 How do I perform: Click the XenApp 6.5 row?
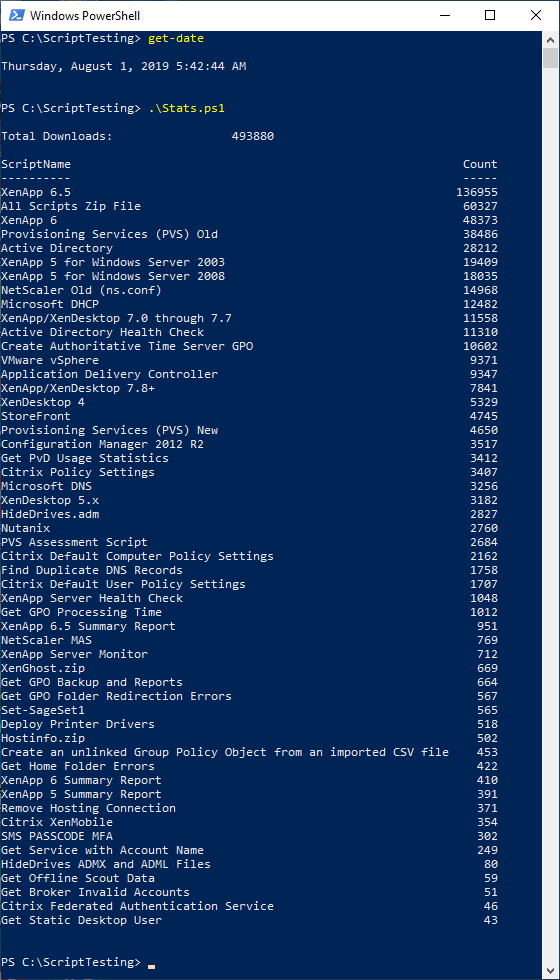coord(249,192)
